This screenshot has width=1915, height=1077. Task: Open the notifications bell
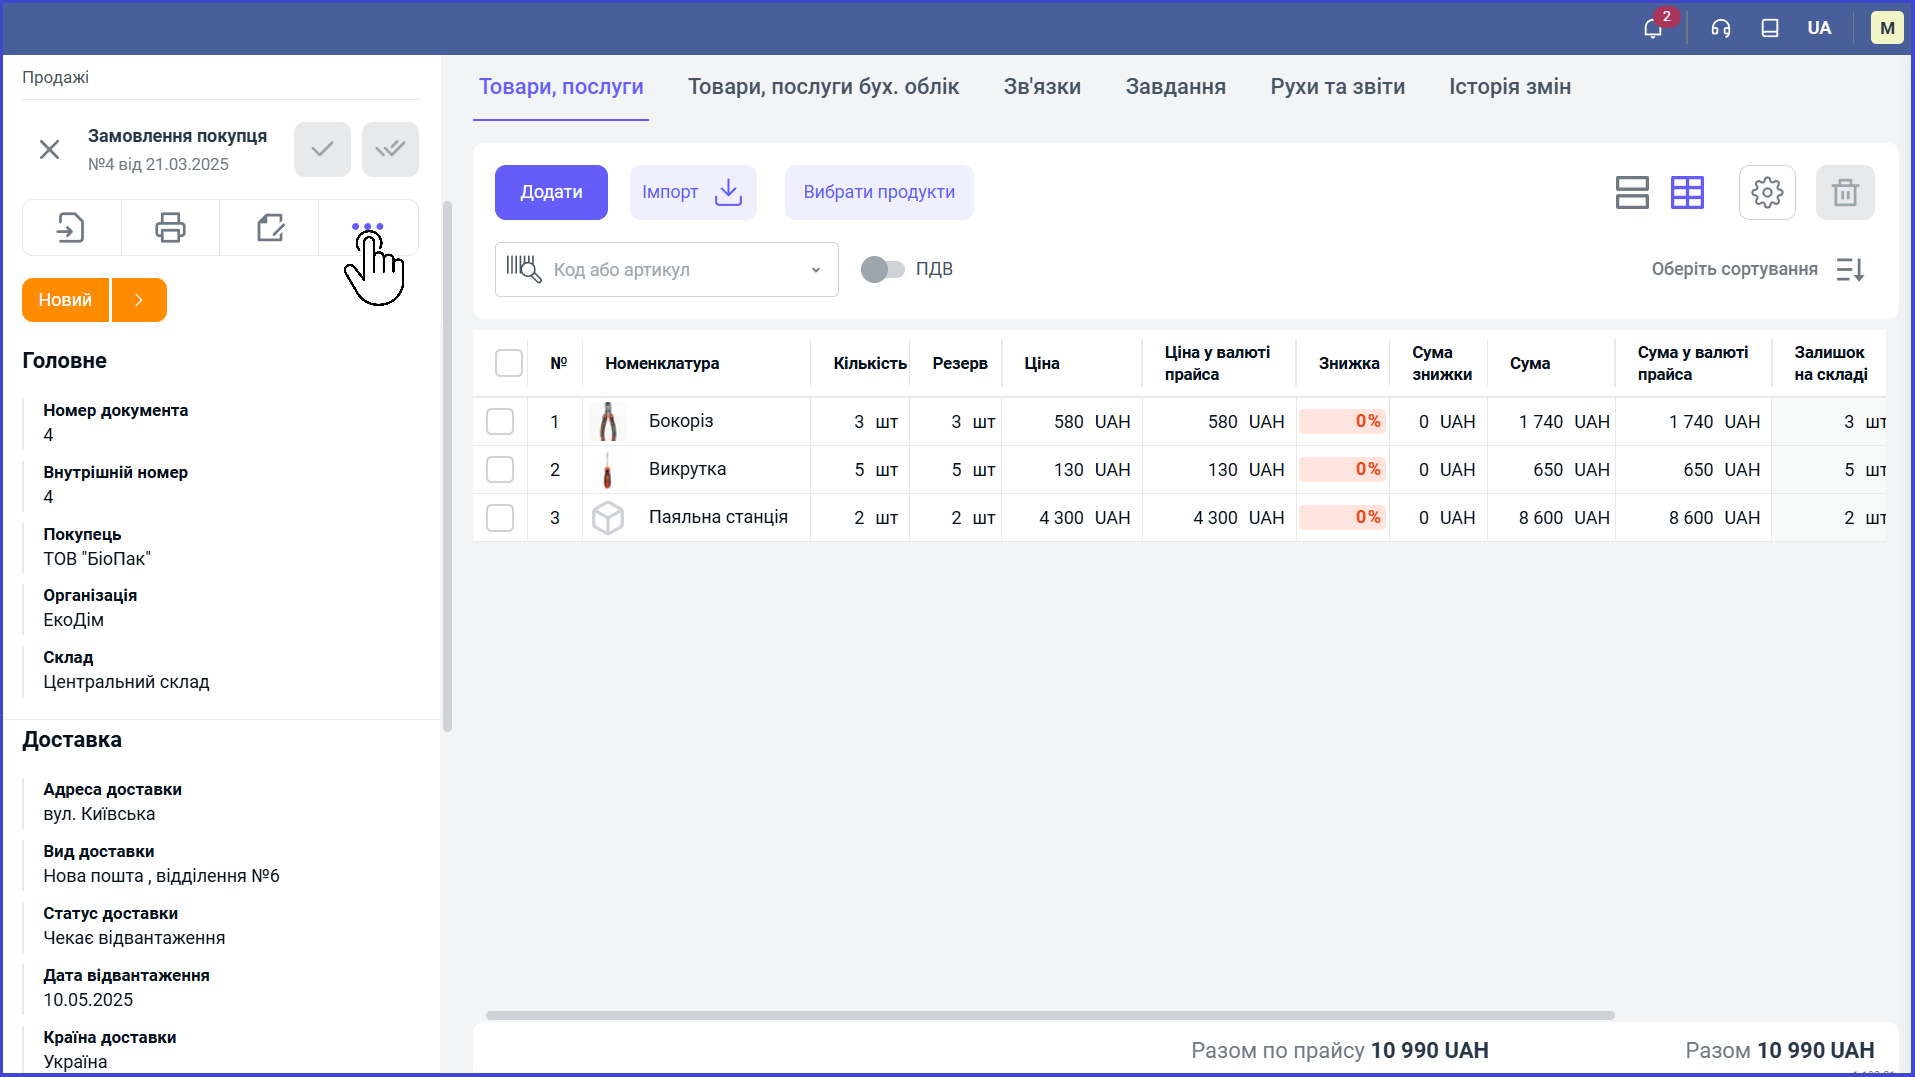1653,28
